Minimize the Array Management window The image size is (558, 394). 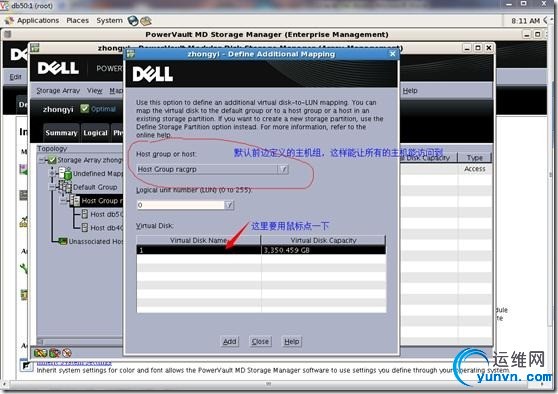point(467,48)
